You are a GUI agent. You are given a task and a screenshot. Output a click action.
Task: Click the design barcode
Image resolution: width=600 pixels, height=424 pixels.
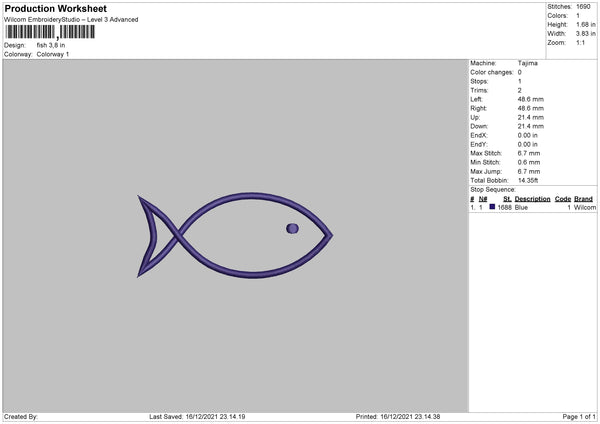(x=50, y=32)
